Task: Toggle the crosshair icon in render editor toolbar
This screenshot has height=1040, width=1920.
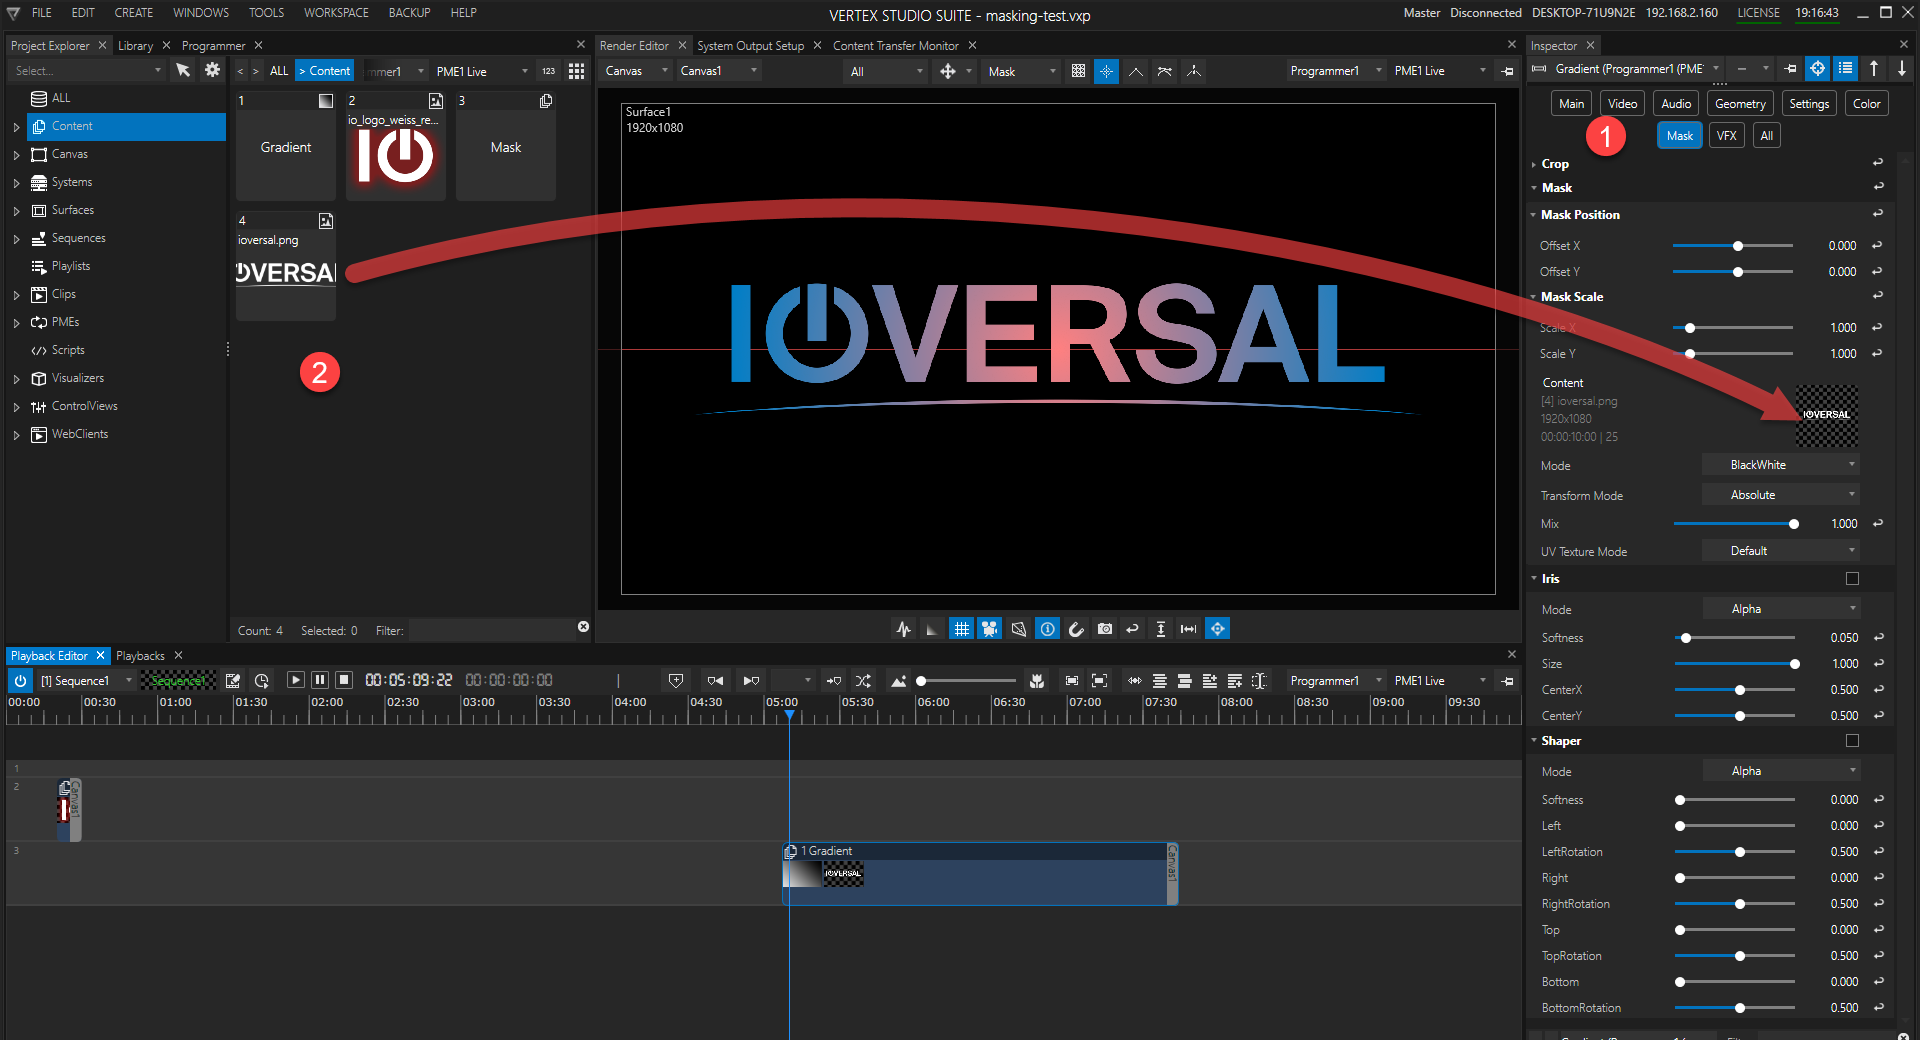Action: point(1106,71)
